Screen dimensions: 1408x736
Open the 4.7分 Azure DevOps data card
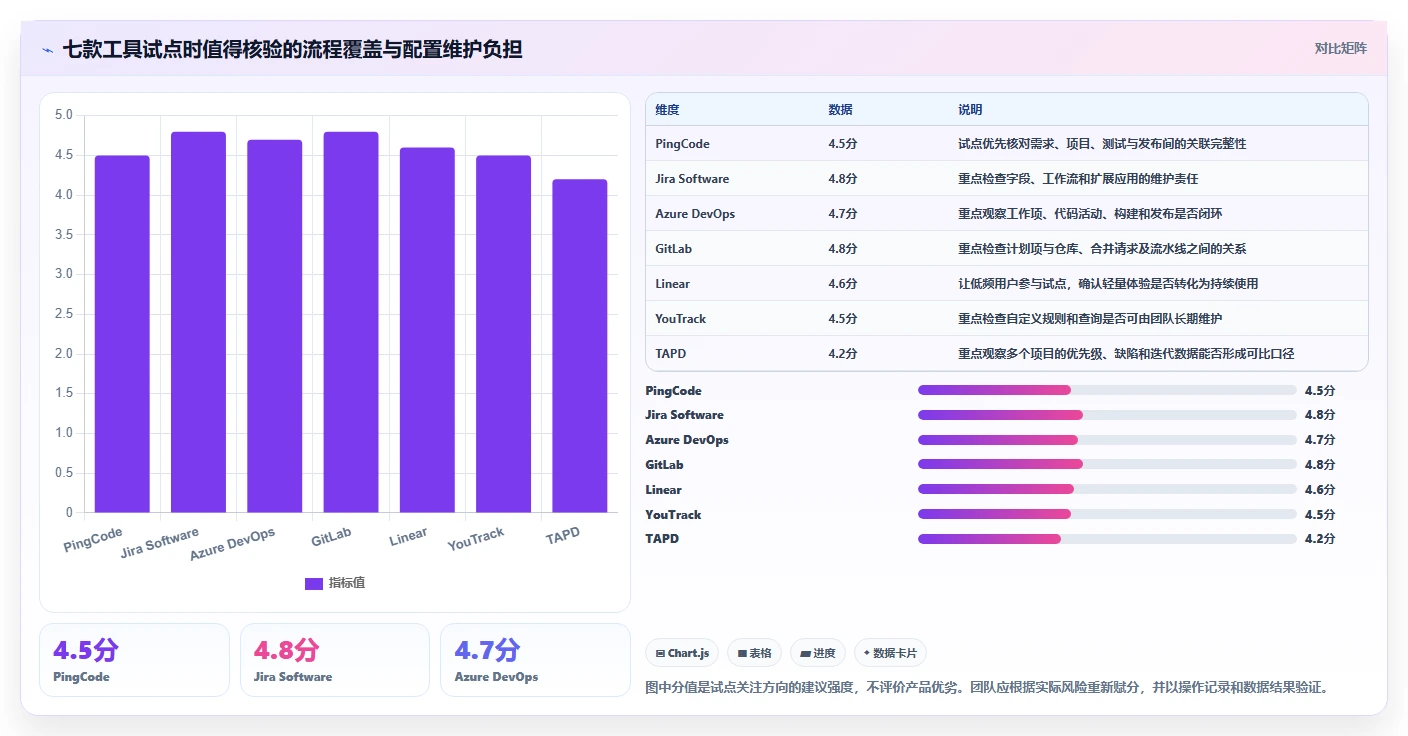click(x=535, y=660)
